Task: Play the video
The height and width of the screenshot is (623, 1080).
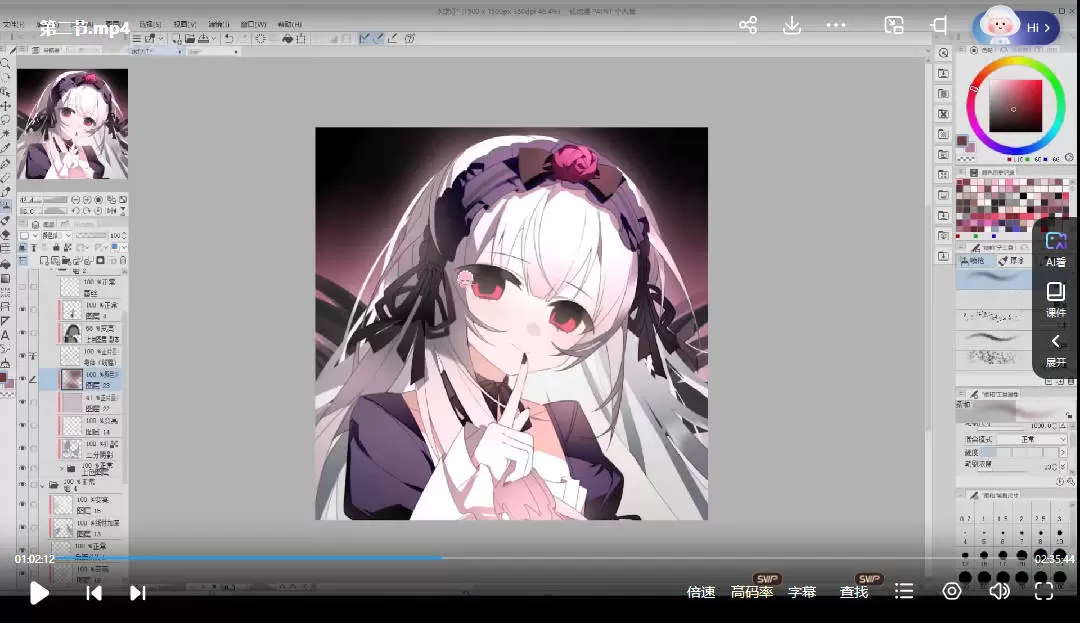Action: tap(39, 593)
